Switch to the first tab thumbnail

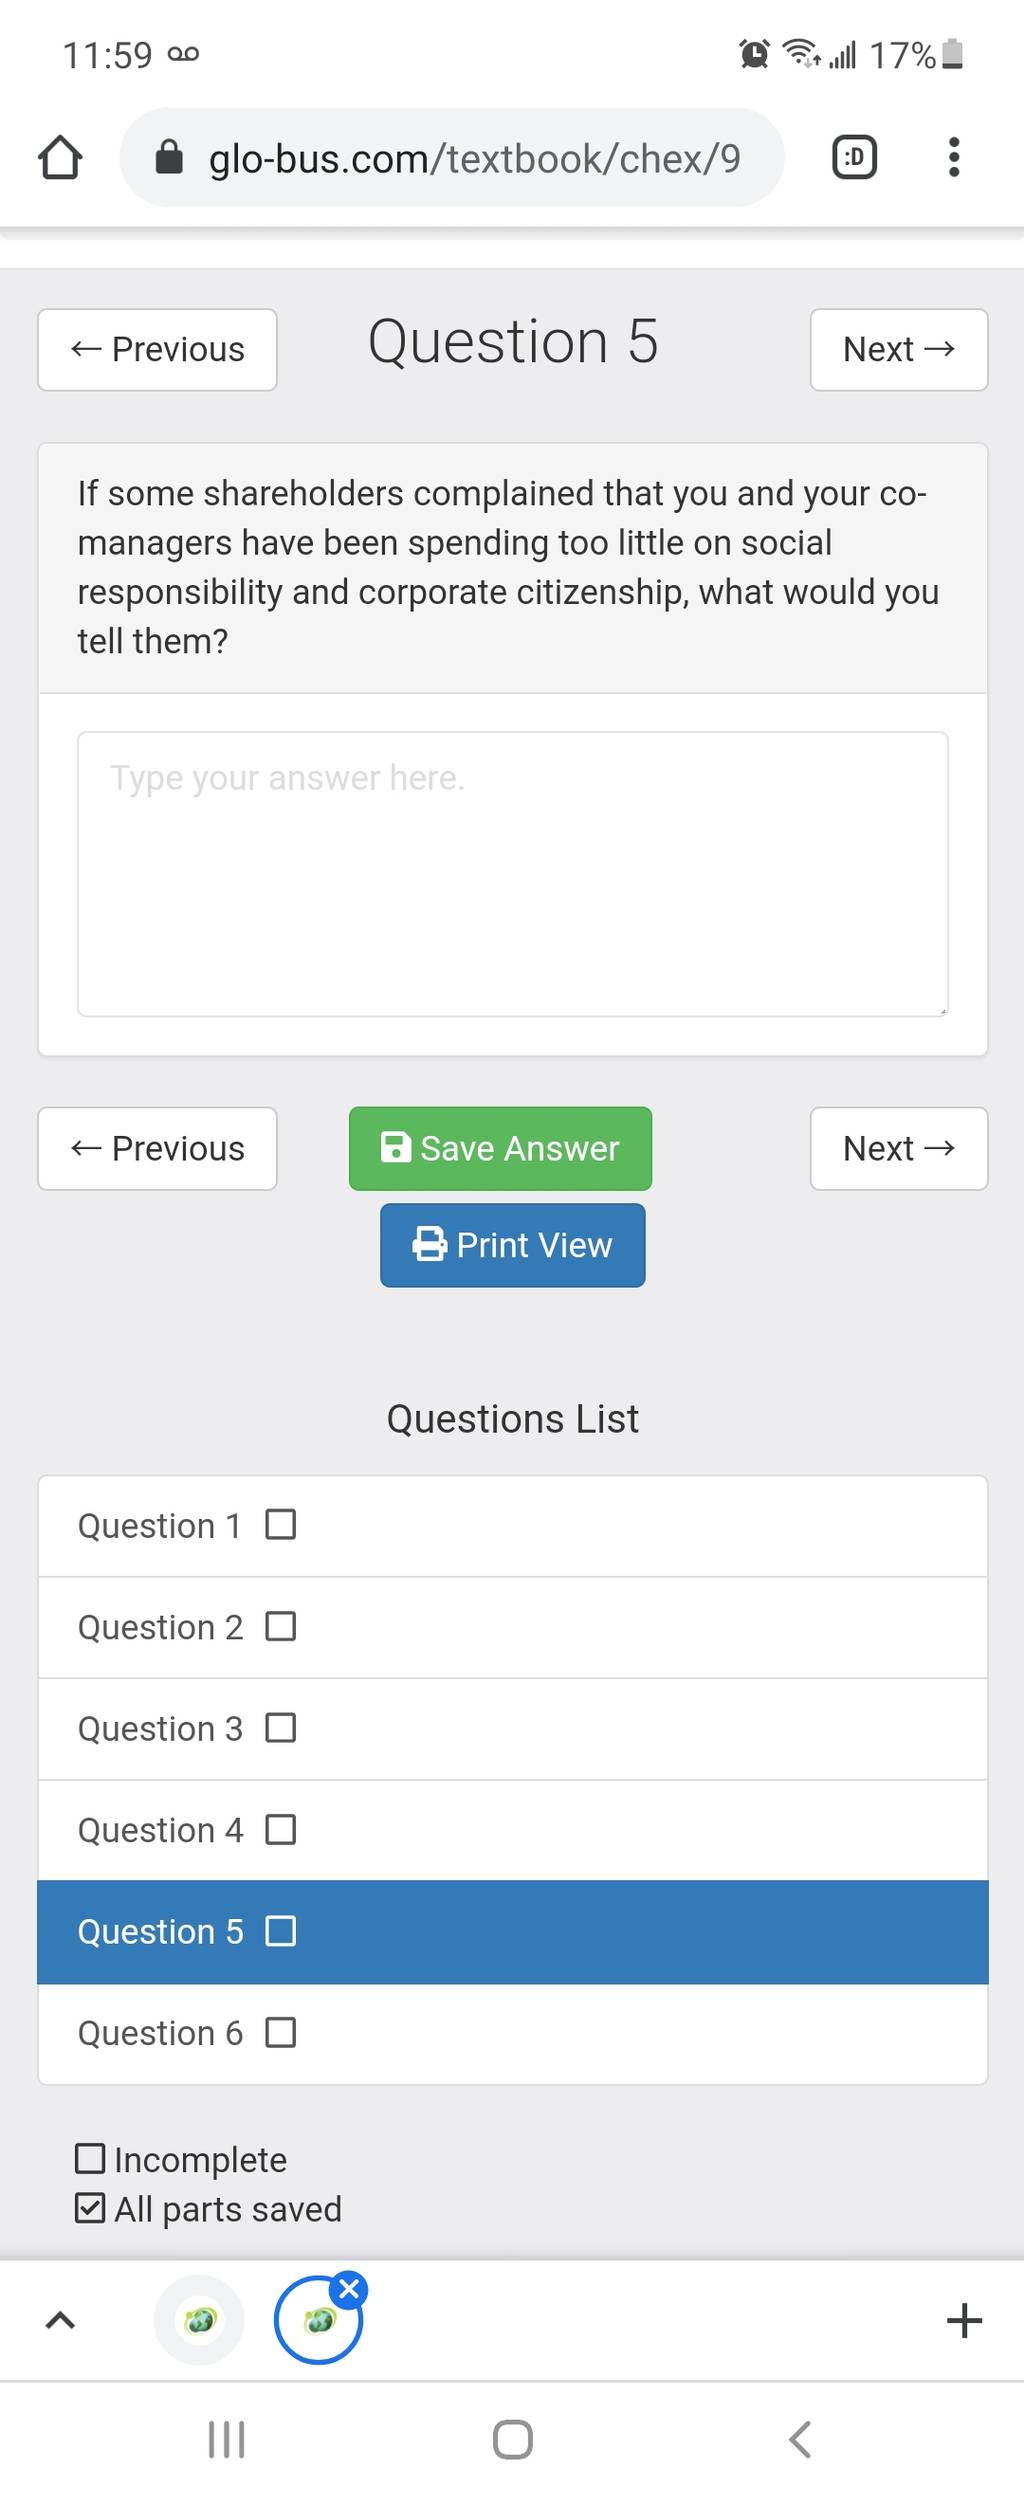coord(199,2320)
